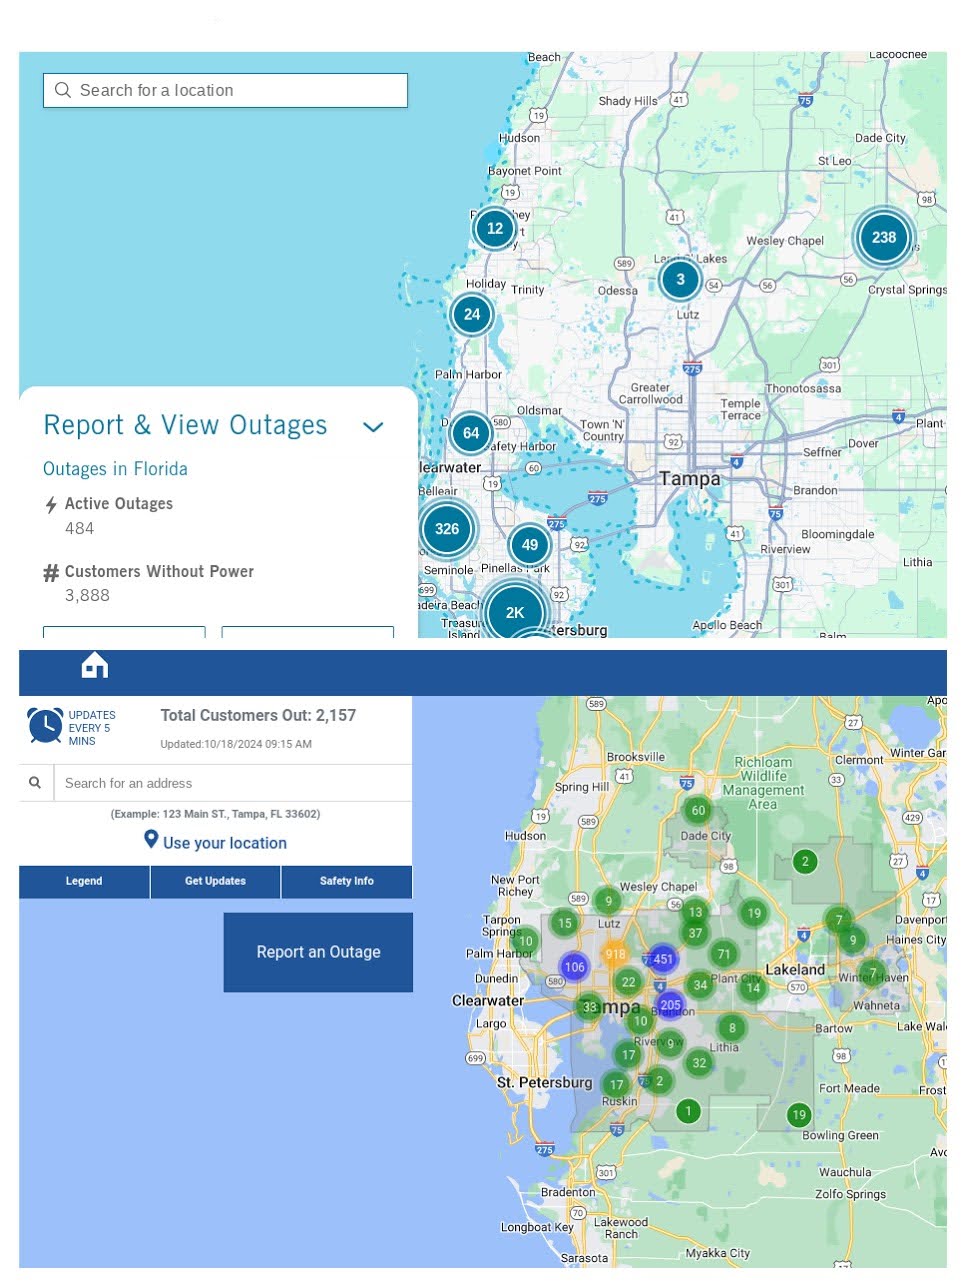Click the Outages in Florida link
The image size is (966, 1287).
(x=115, y=469)
